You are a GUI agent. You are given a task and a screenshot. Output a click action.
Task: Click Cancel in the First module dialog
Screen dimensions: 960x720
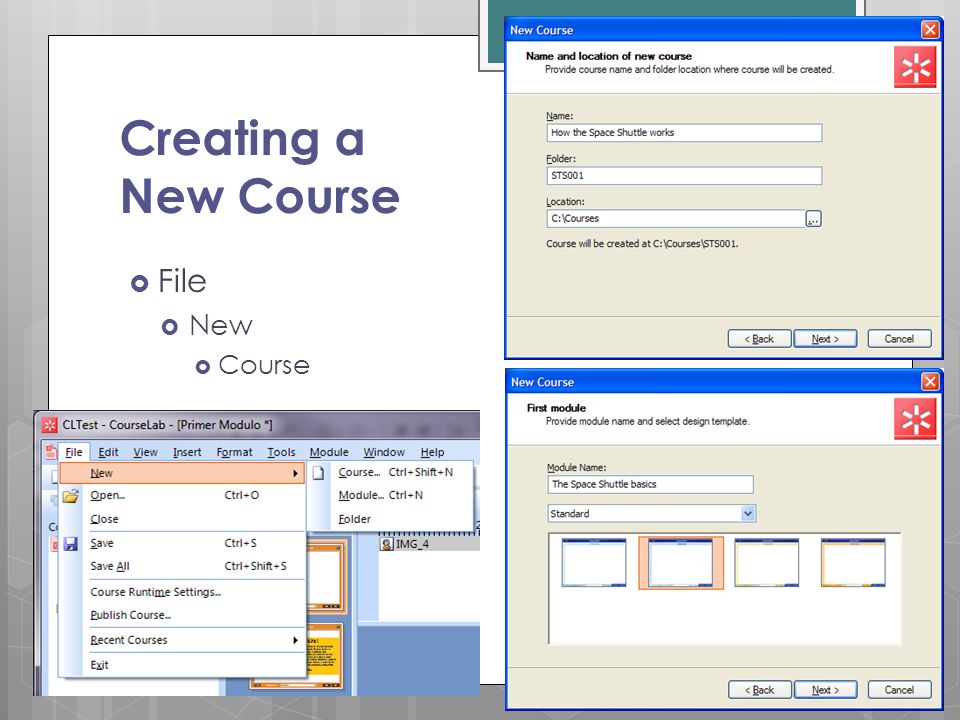tap(899, 690)
